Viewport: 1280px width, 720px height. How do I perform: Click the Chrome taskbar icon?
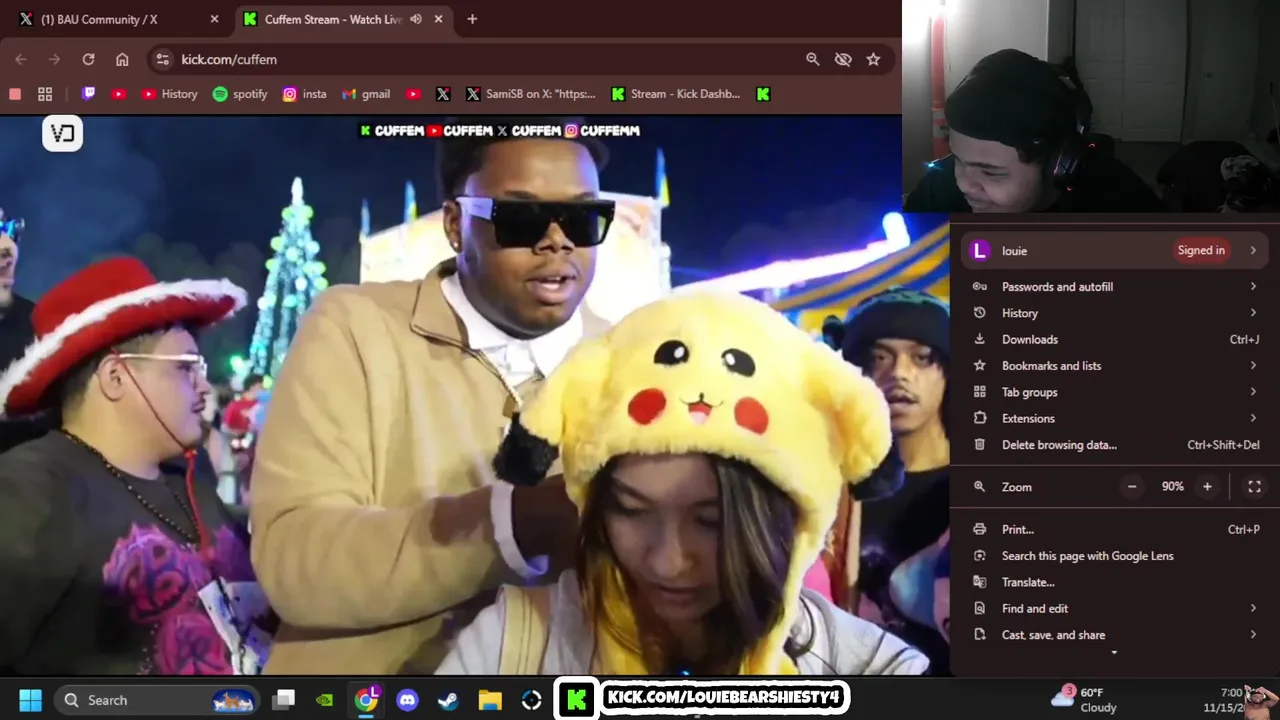(366, 700)
